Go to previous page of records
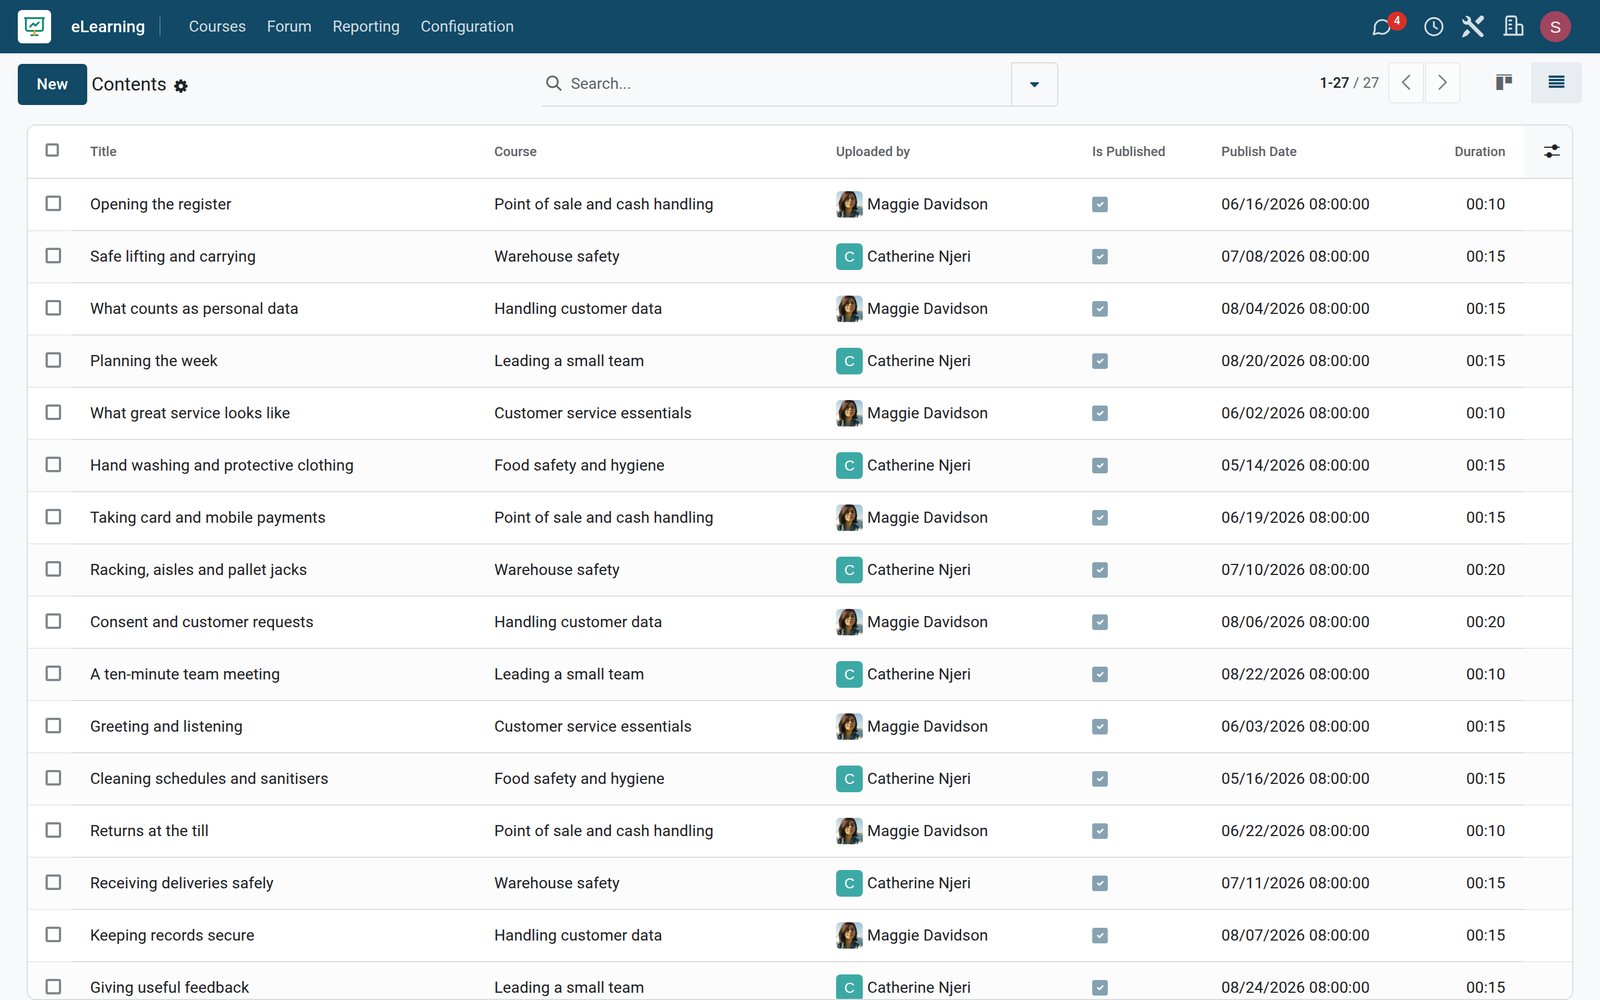 point(1406,83)
